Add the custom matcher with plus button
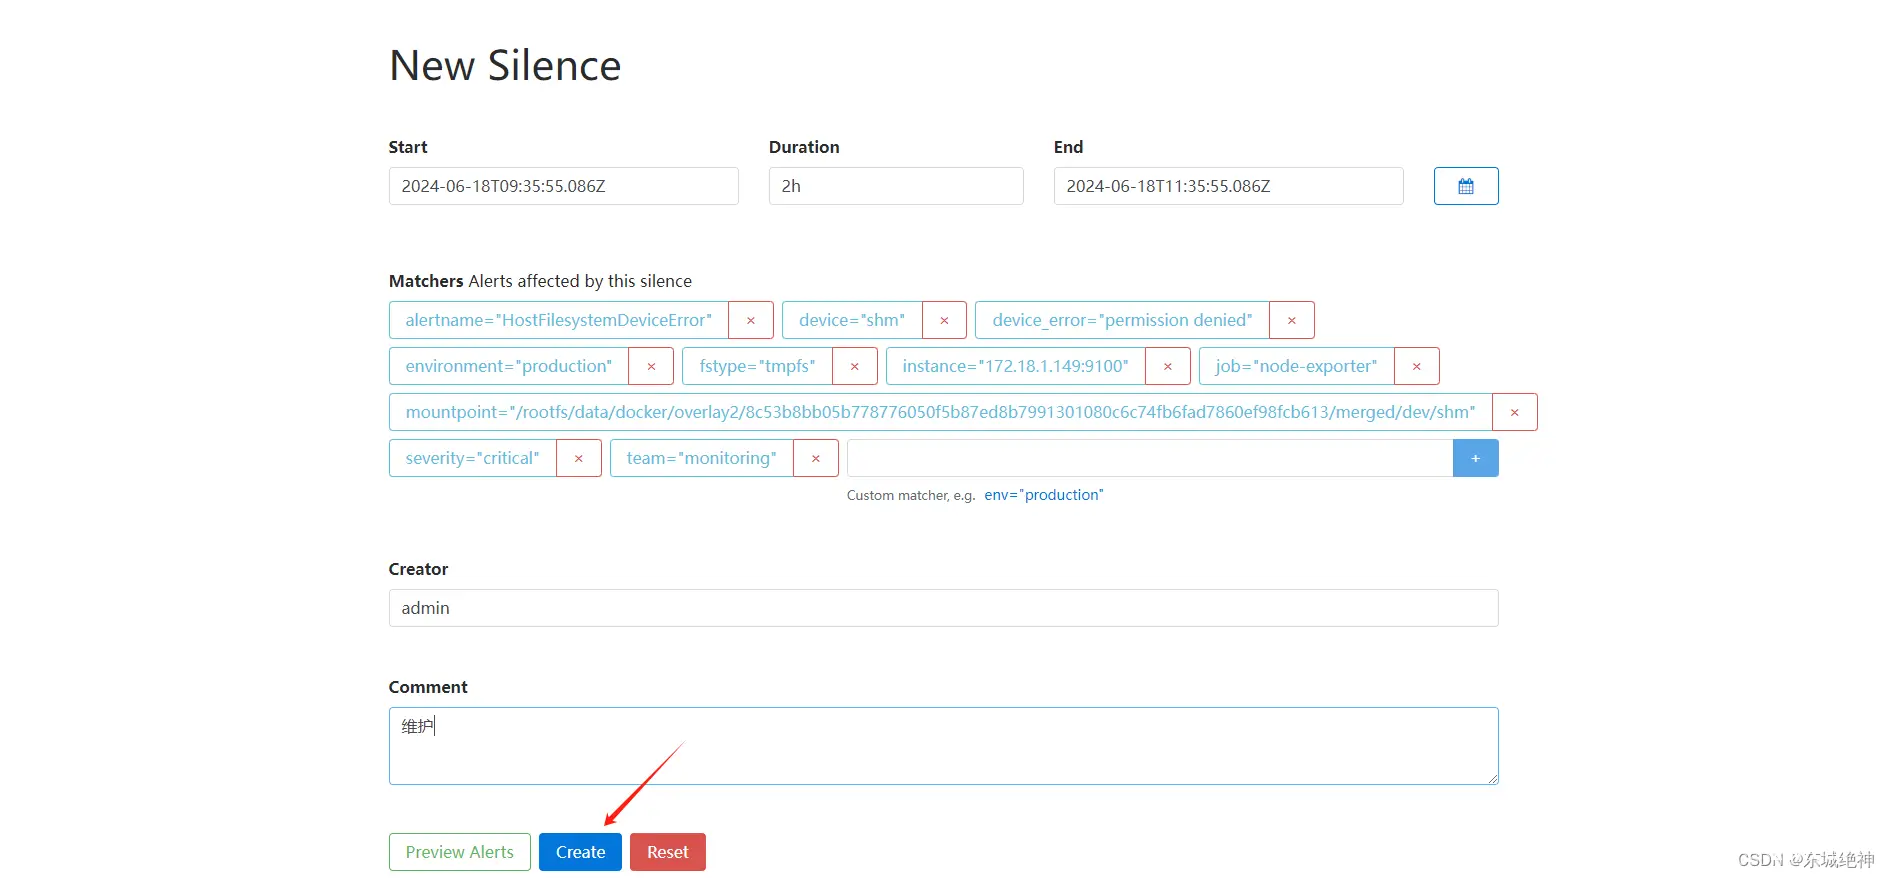This screenshot has height=878, width=1889. coord(1475,458)
